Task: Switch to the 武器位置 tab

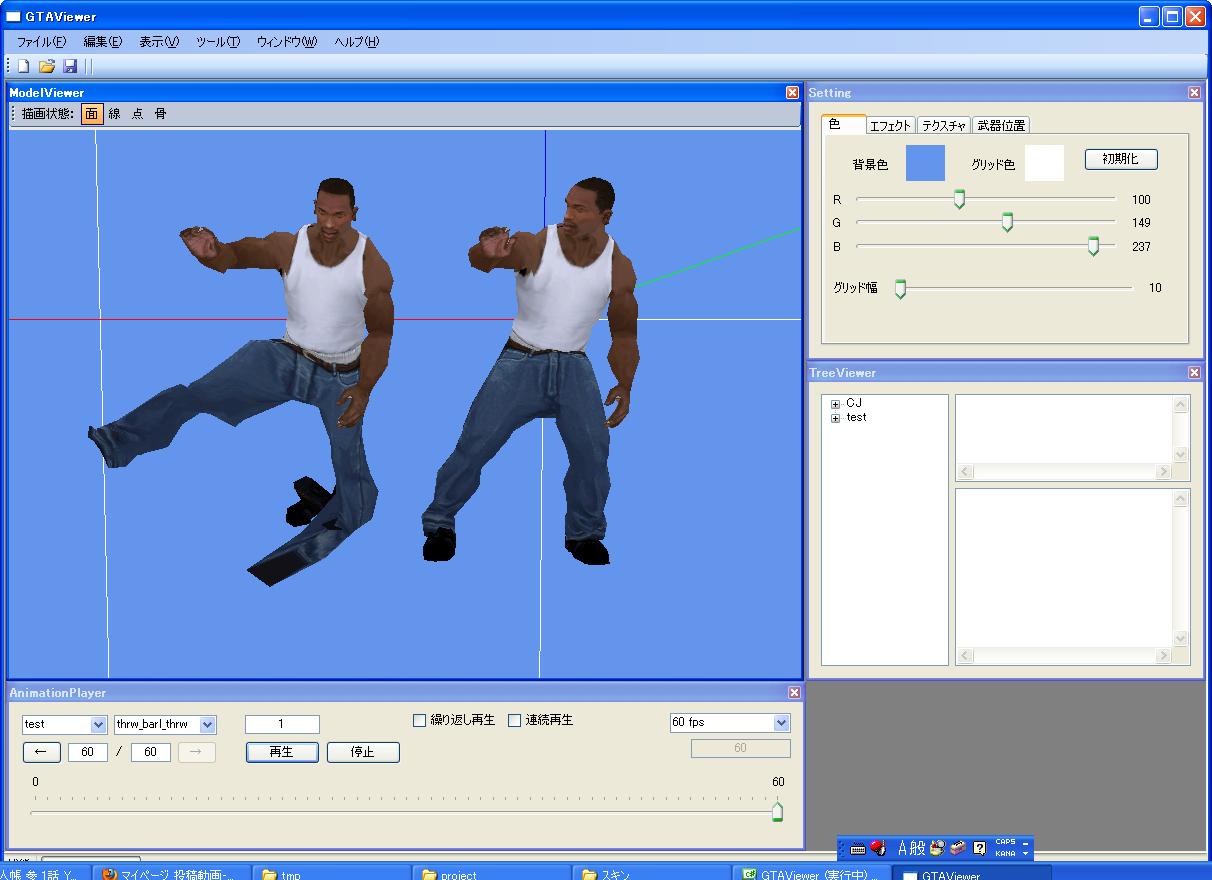Action: [1002, 125]
